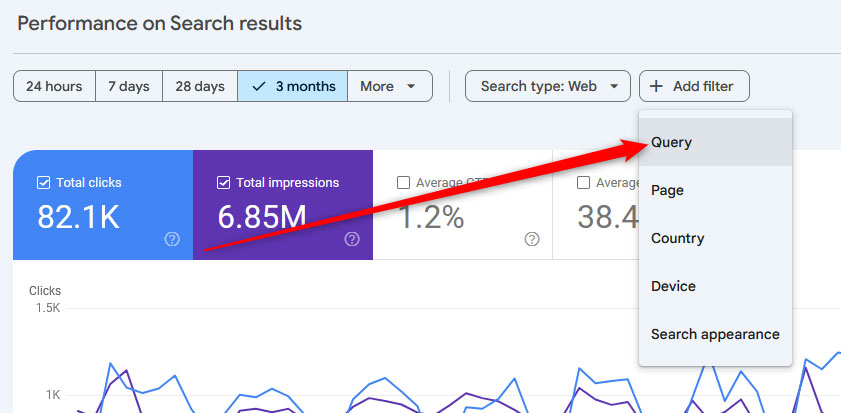Set date range to 7 days
The image size is (841, 413).
pyautogui.click(x=128, y=86)
